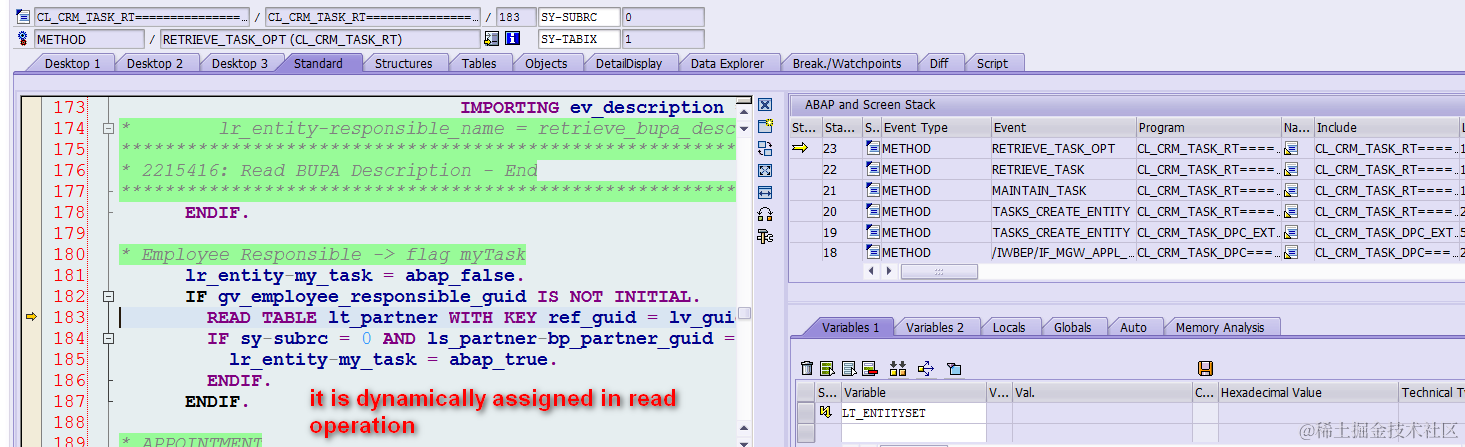Click the red delete-row icon in Variables toolbar

(869, 369)
